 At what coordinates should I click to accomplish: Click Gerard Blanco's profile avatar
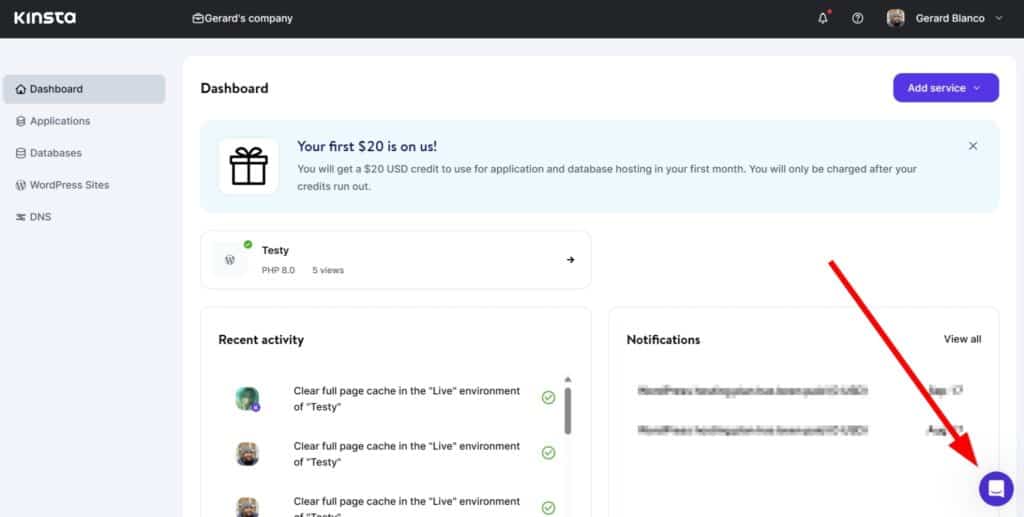895,18
